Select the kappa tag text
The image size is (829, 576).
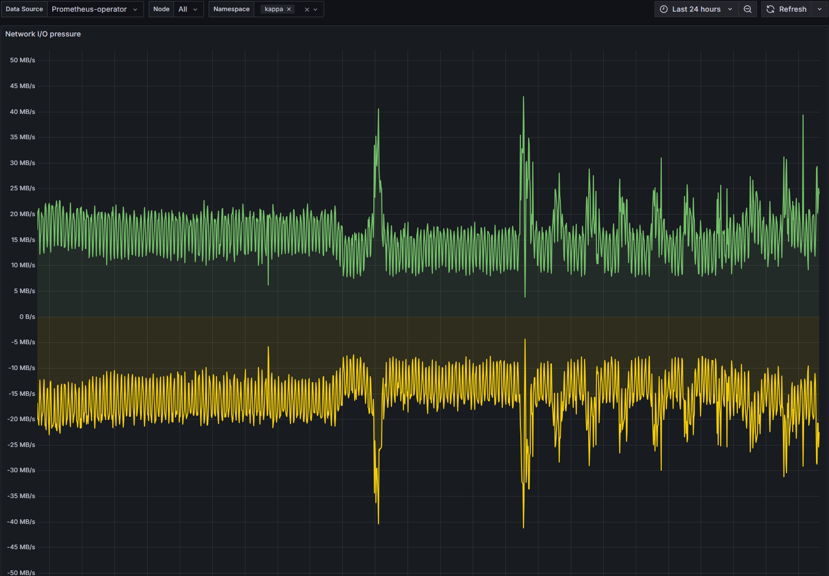click(273, 9)
